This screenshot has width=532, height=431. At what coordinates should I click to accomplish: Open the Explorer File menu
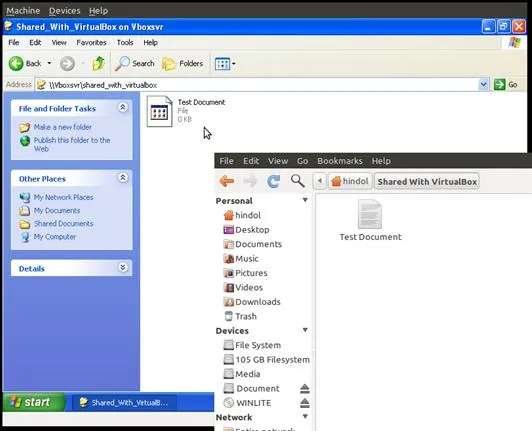pos(14,42)
